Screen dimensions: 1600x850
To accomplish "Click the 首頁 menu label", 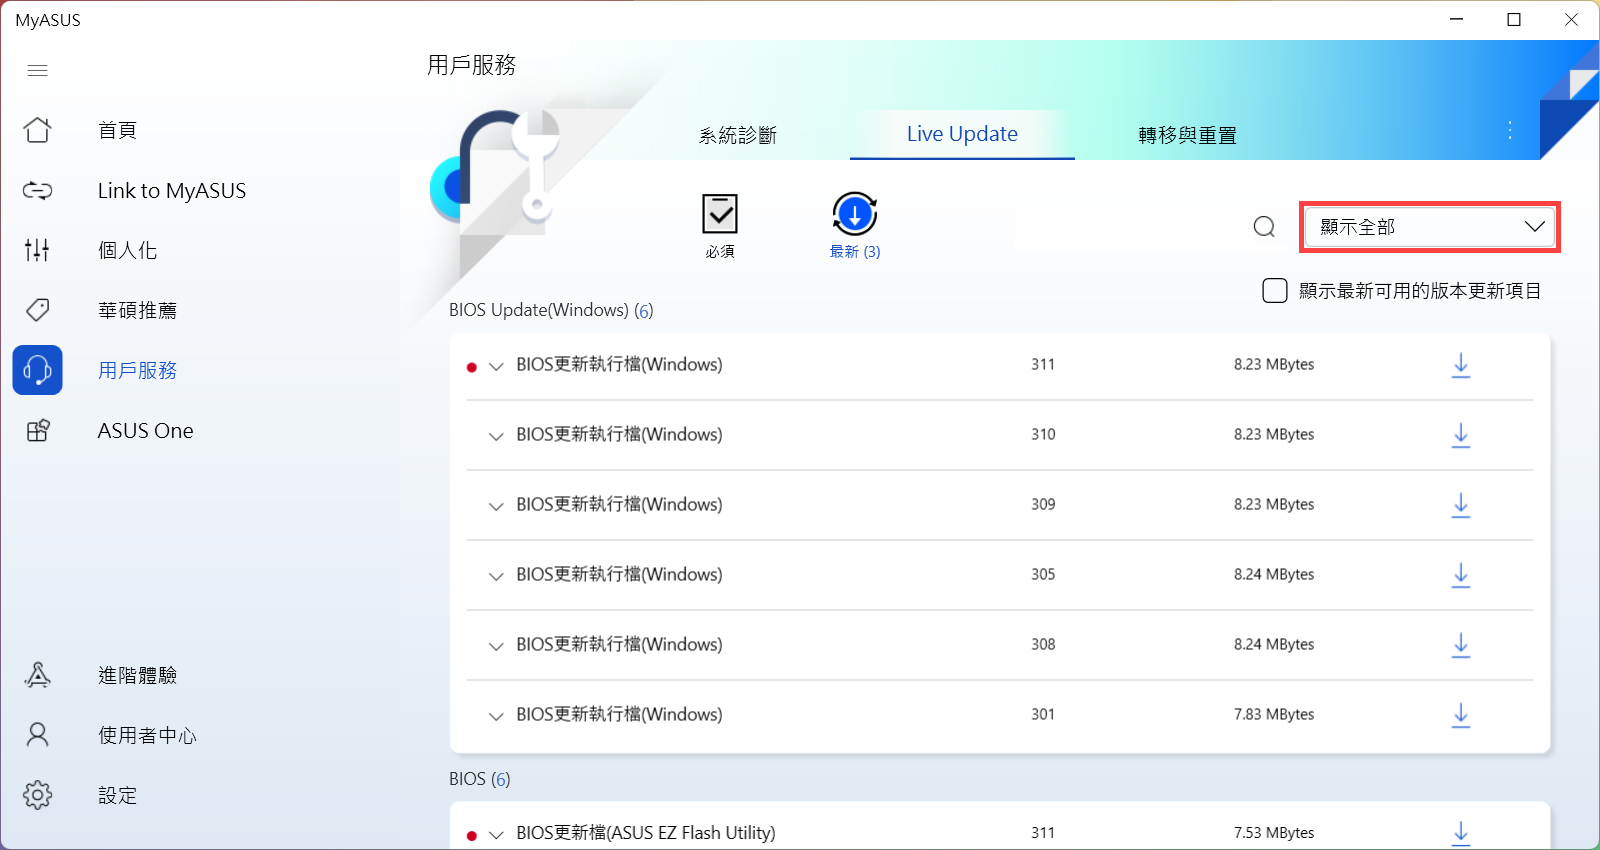I will pos(117,130).
